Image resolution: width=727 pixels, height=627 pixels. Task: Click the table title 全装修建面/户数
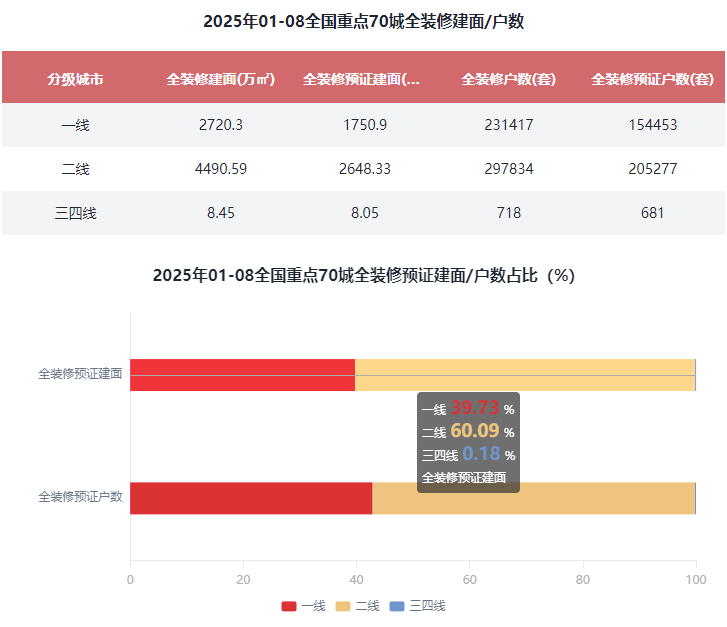click(363, 22)
